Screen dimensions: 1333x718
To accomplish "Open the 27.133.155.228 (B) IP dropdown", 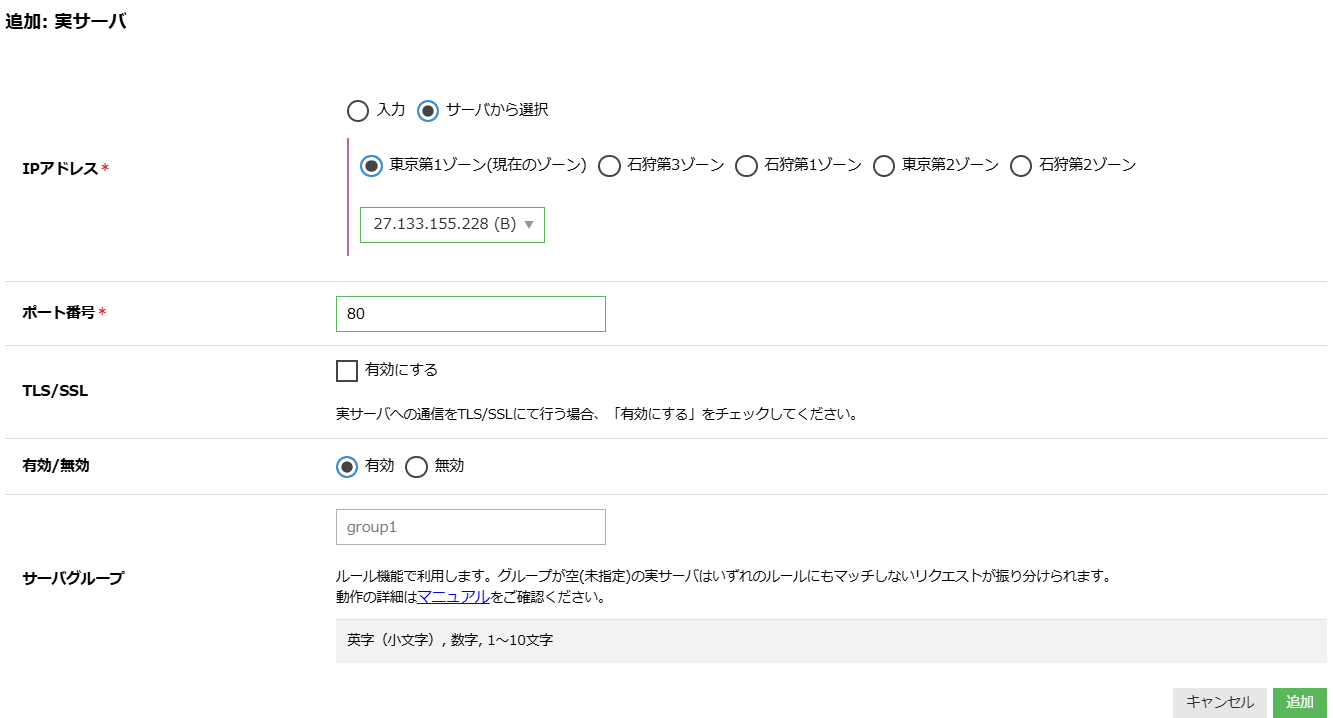I will [x=451, y=225].
